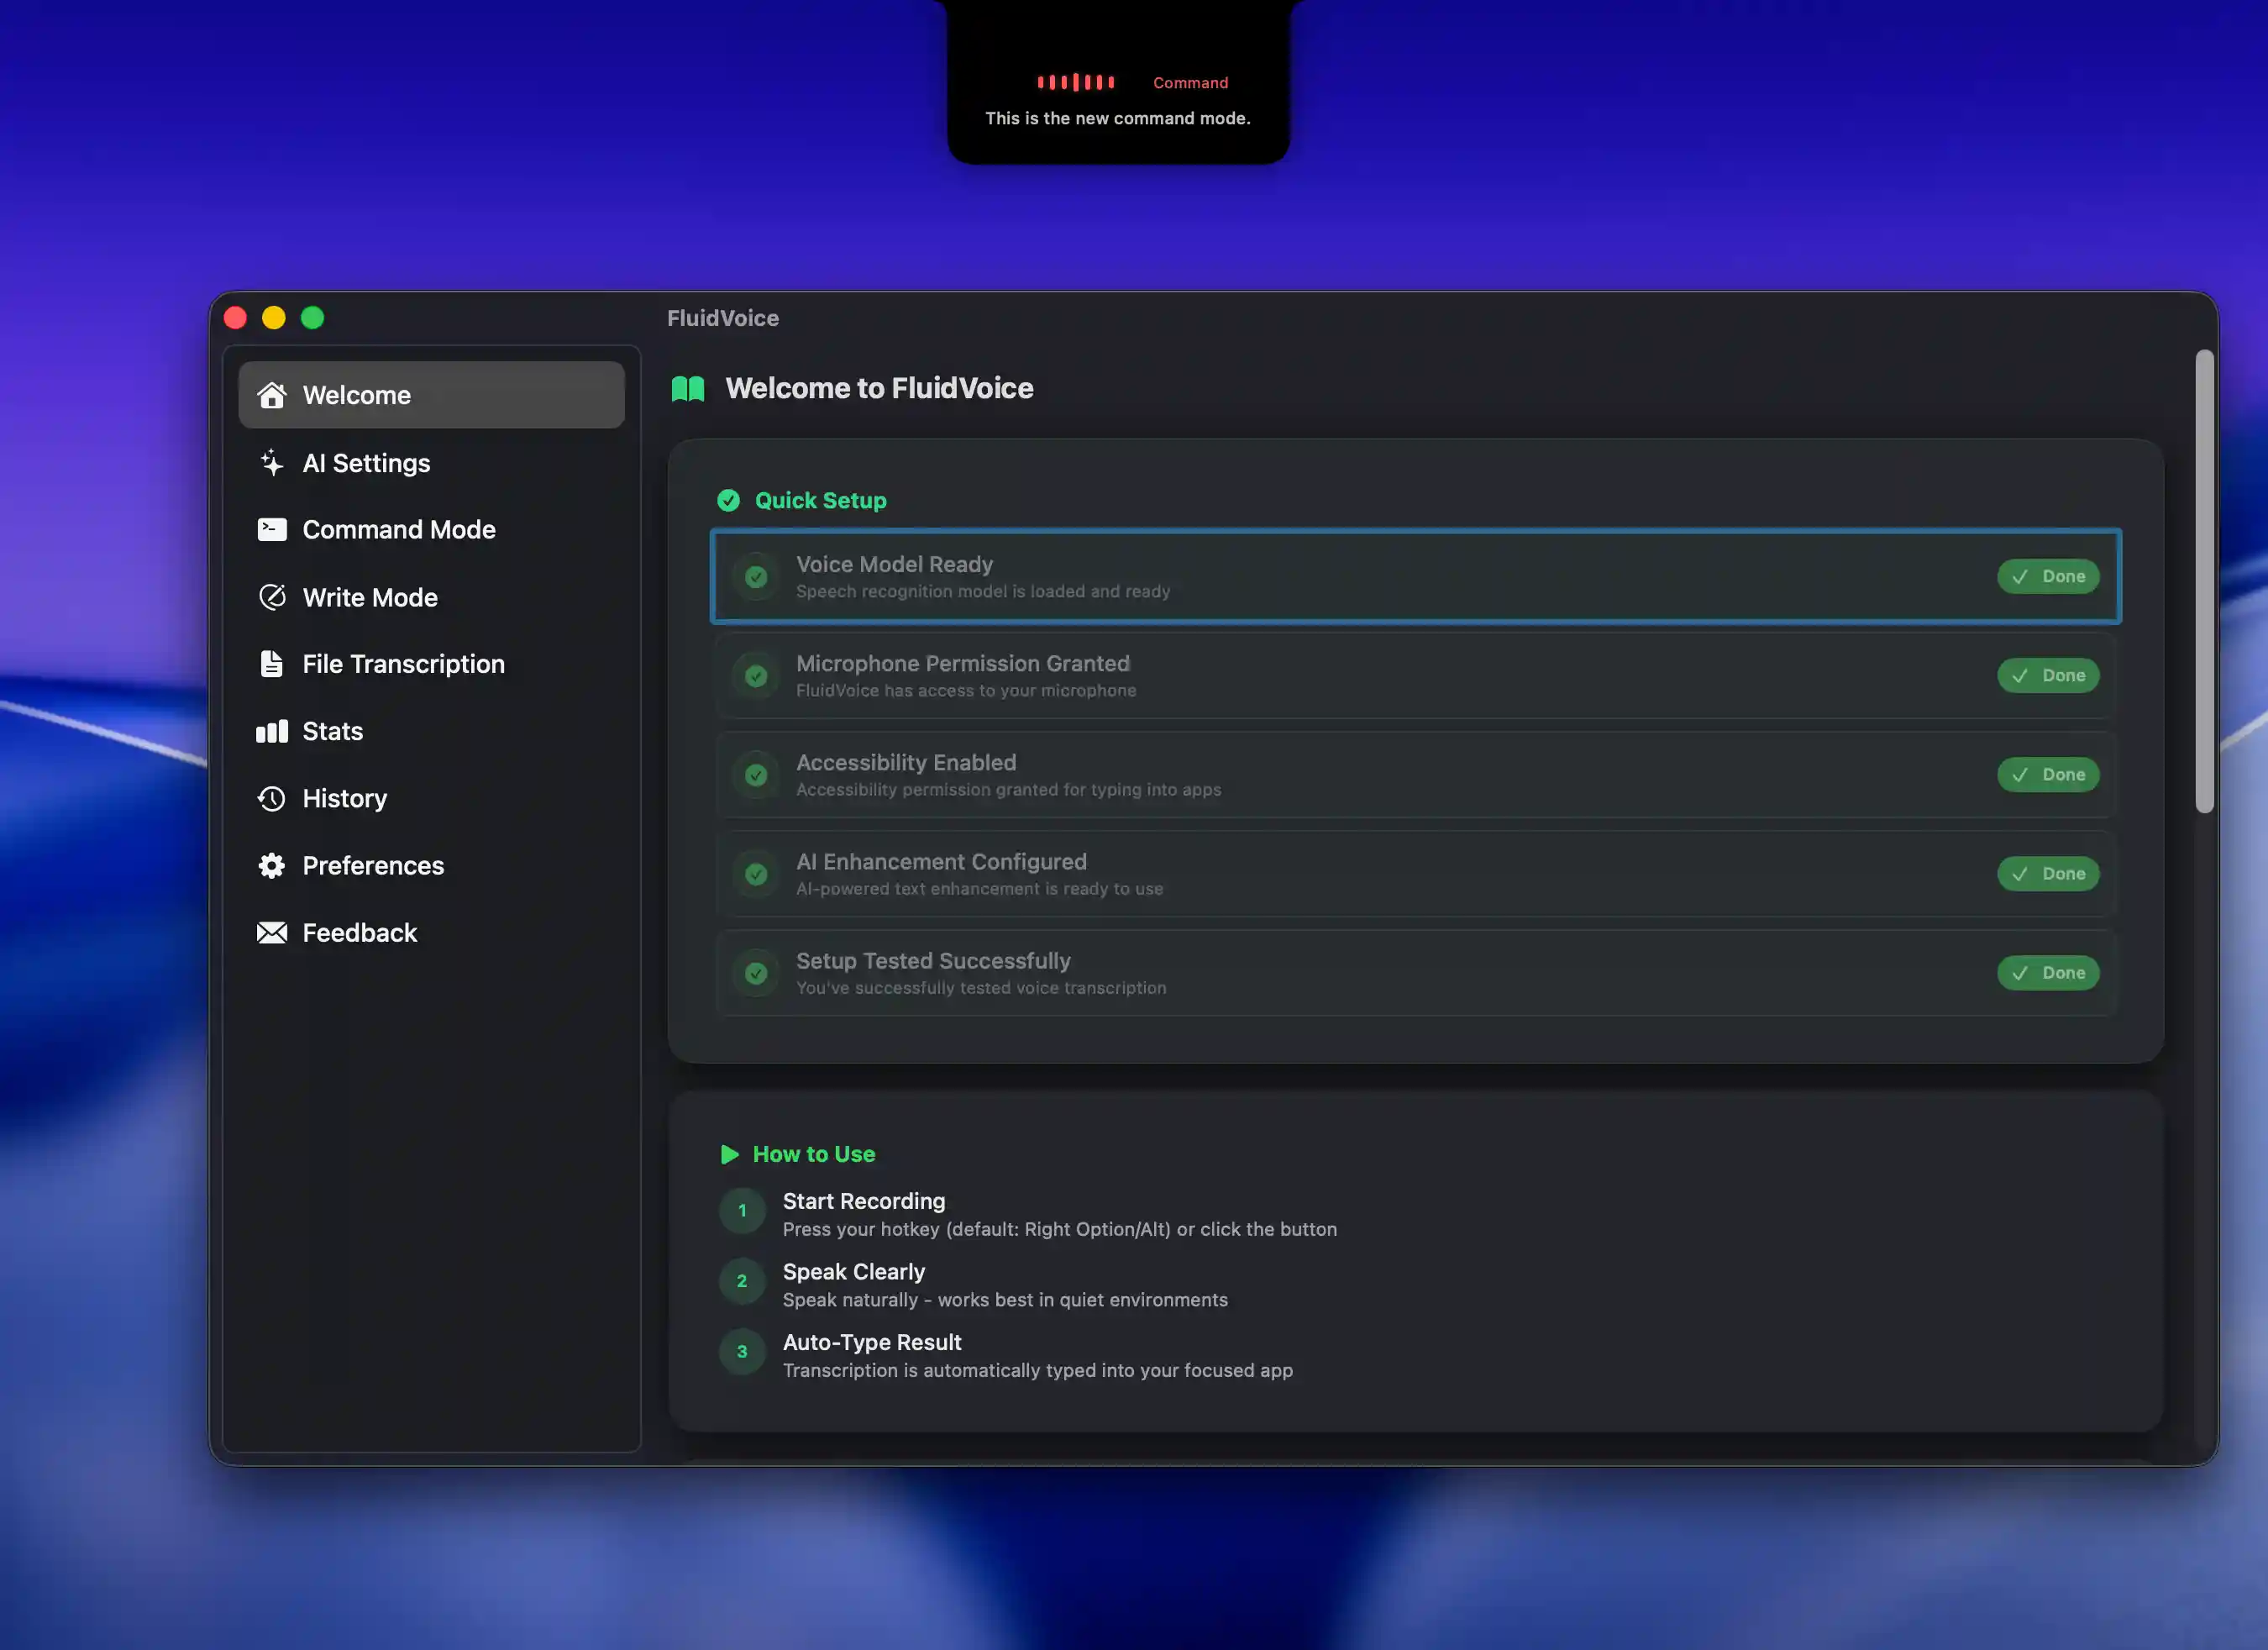The image size is (2268, 1650).
Task: Open File Transcription document icon
Action: 272,663
